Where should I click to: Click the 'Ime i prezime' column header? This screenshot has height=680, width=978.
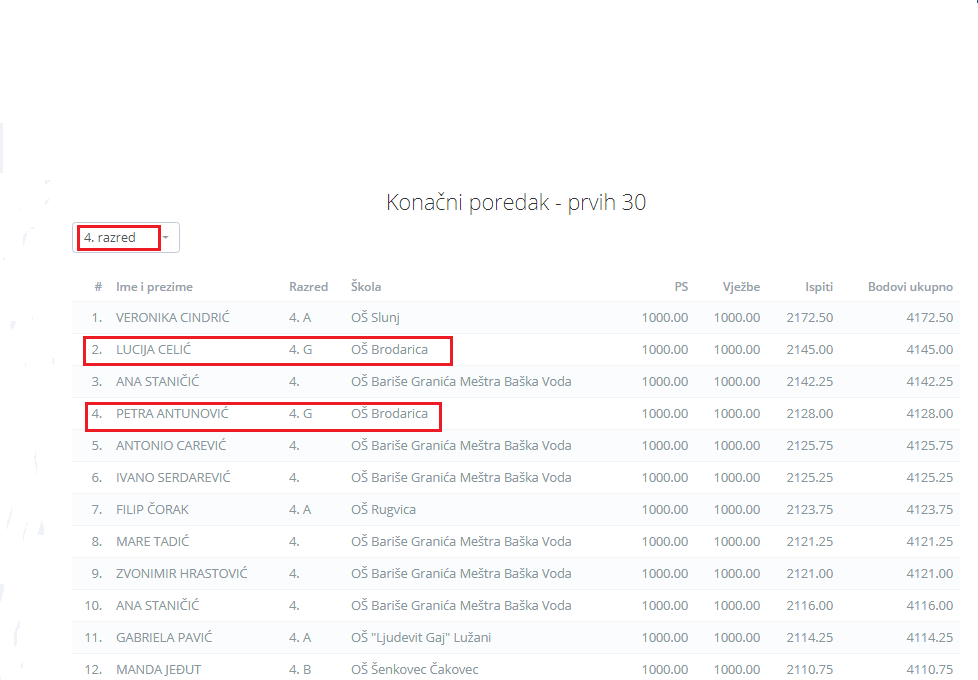pyautogui.click(x=154, y=287)
